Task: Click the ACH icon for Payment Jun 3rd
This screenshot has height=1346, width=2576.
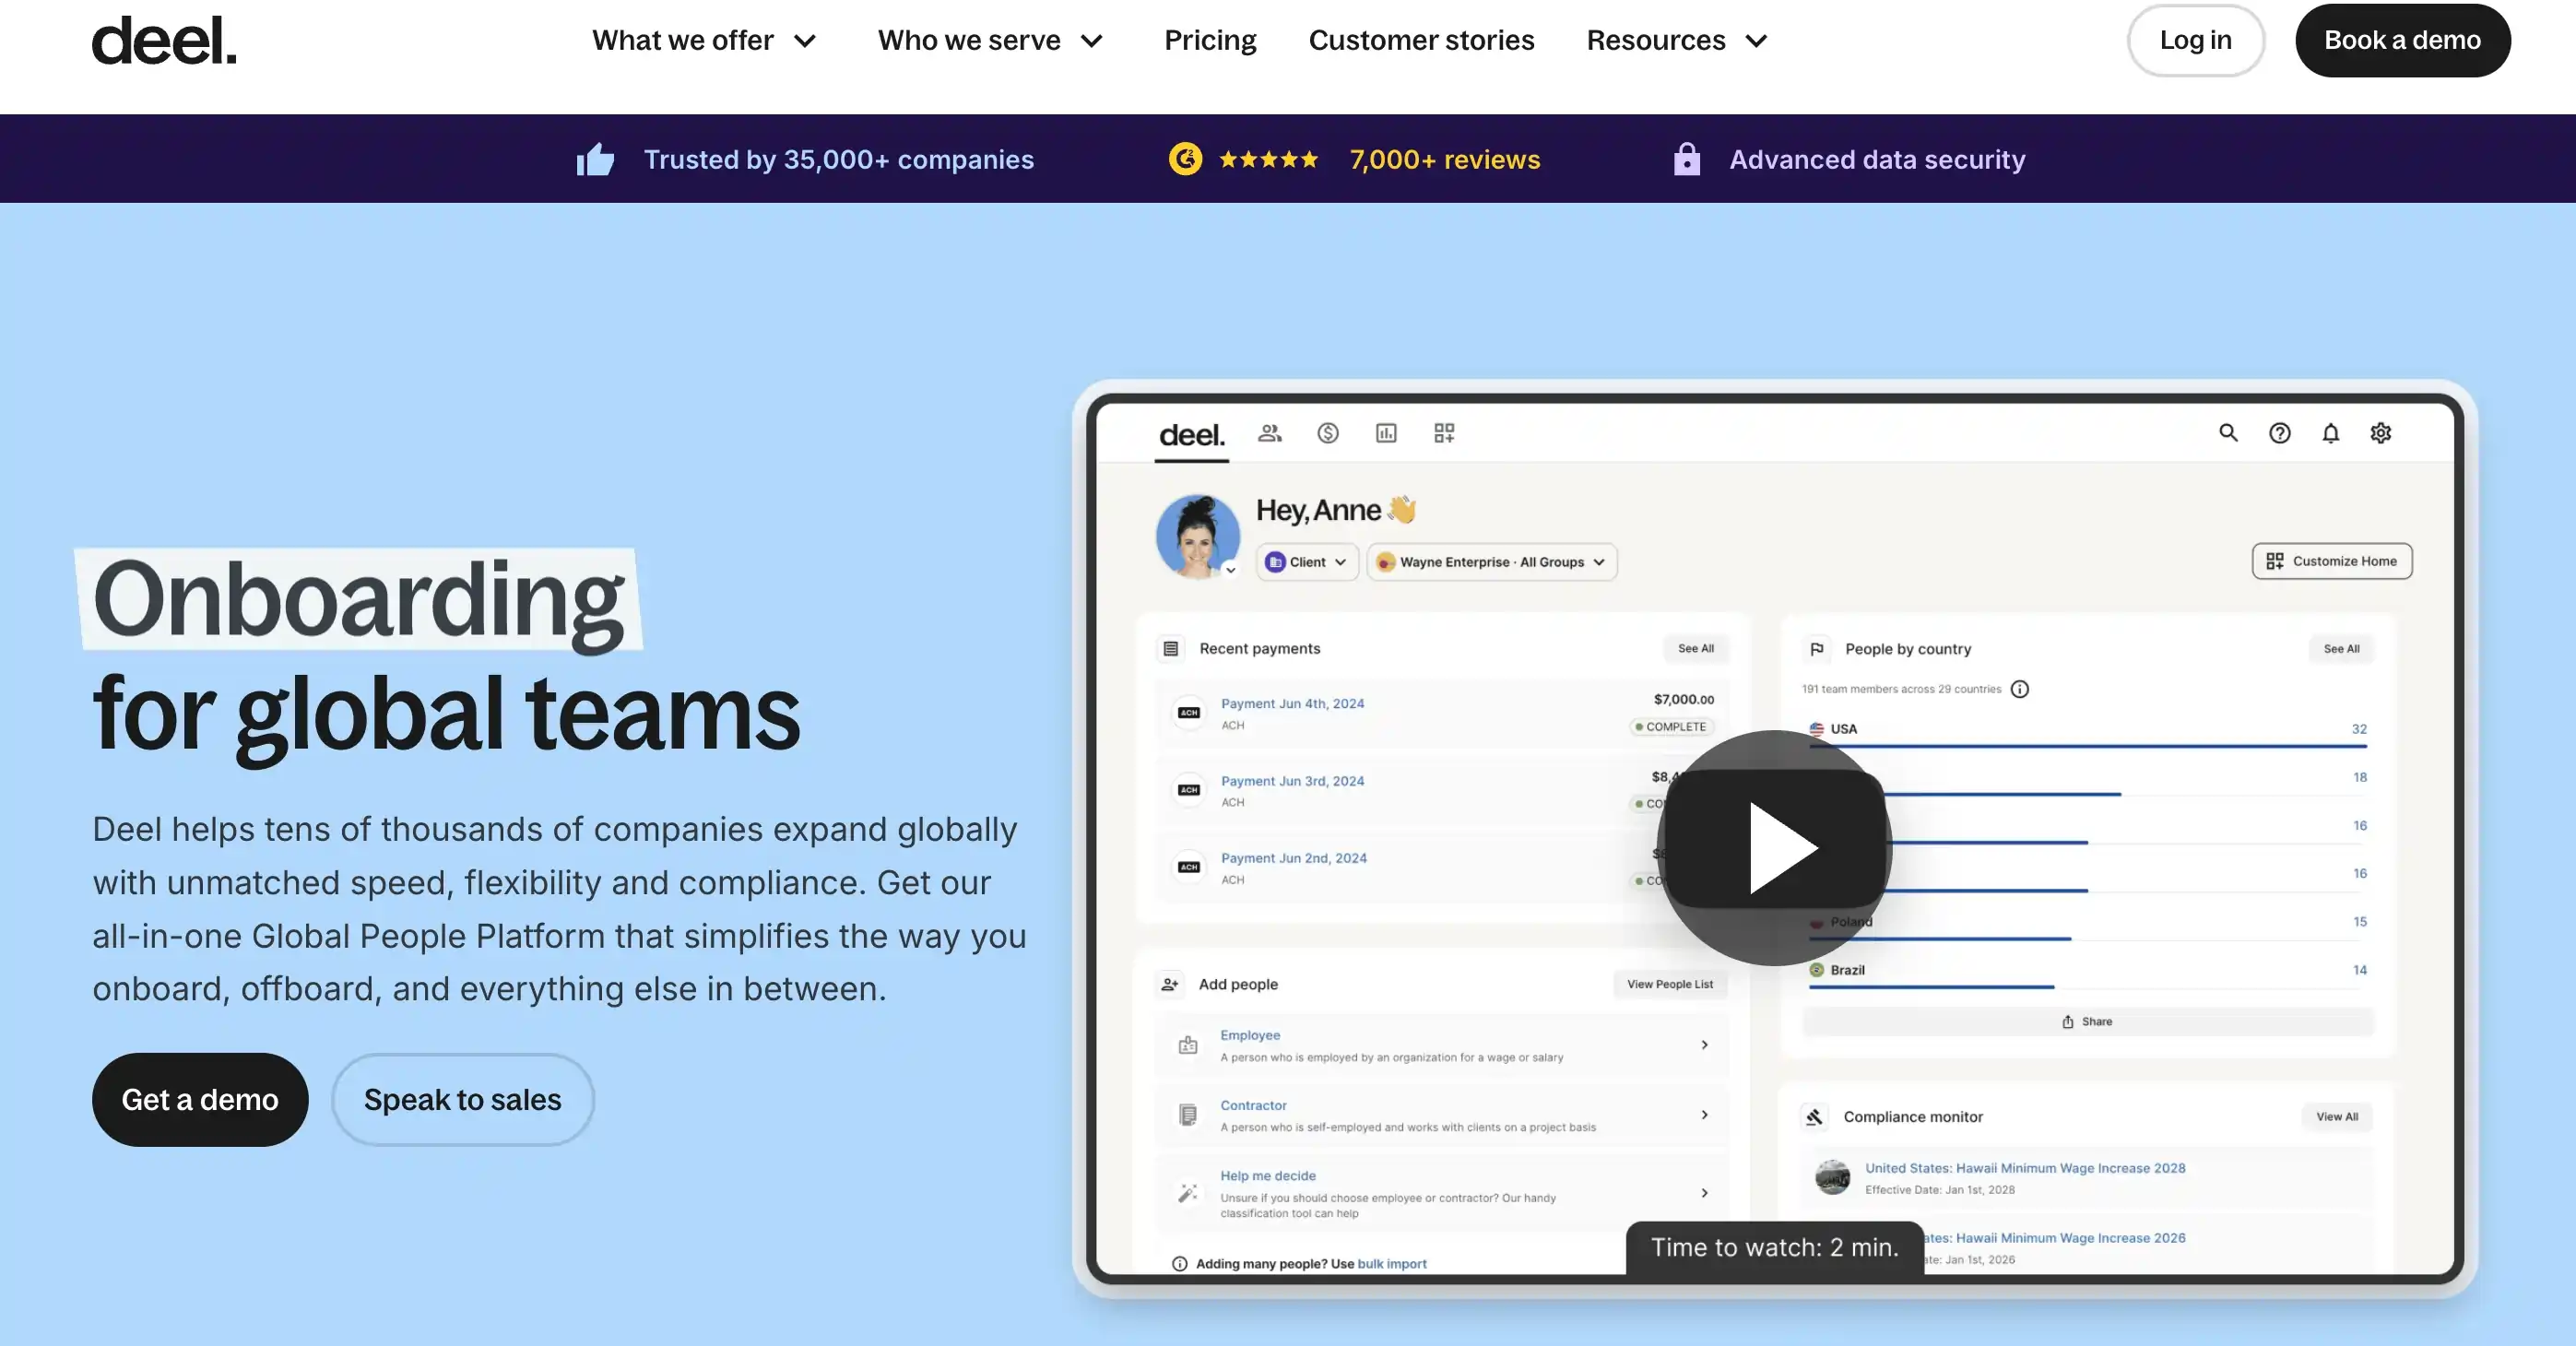Action: coord(1189,790)
